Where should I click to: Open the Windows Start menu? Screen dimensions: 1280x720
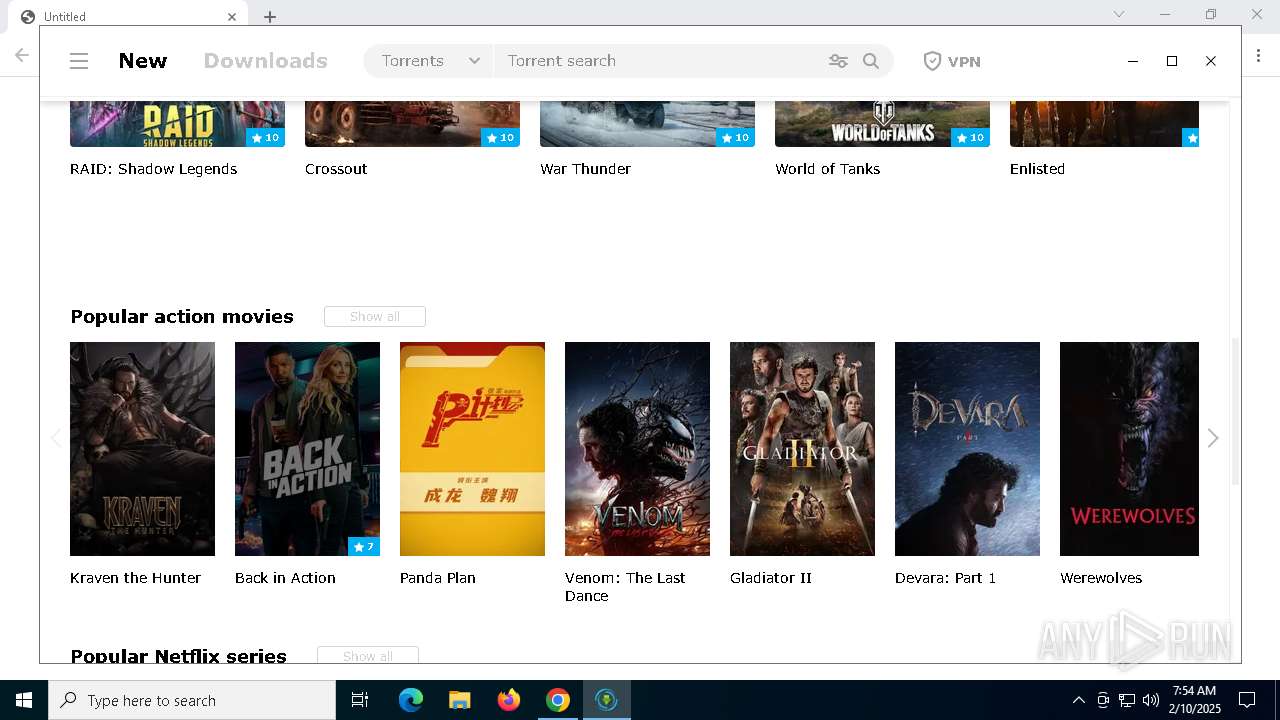(24, 700)
